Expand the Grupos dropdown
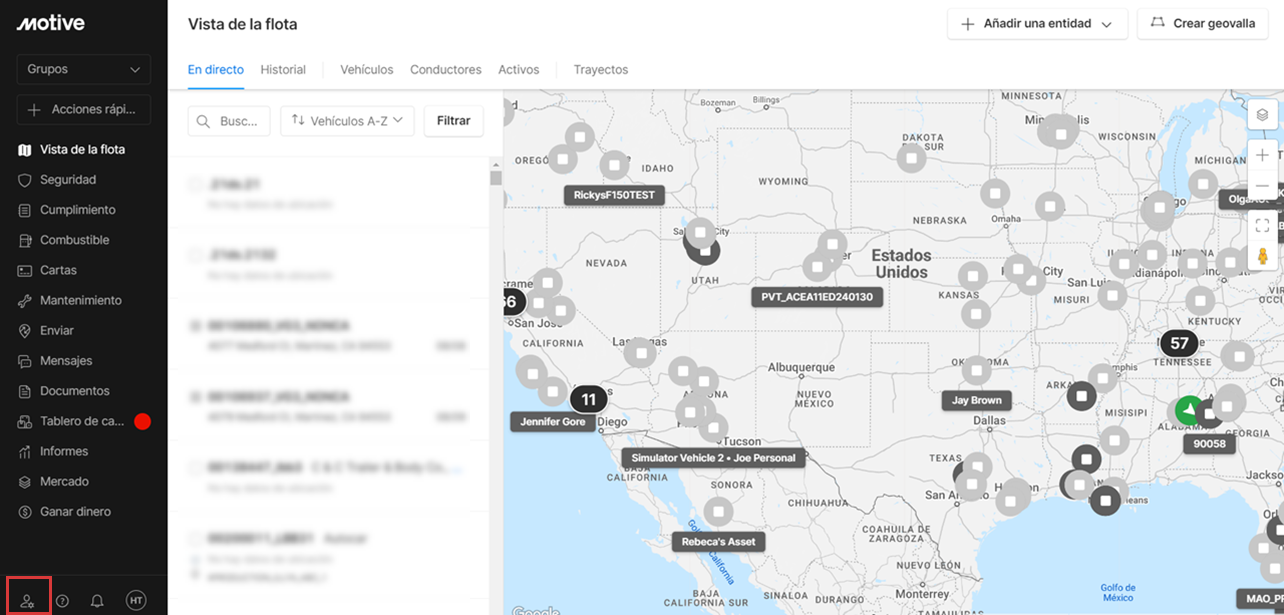This screenshot has height=615, width=1284. click(84, 70)
